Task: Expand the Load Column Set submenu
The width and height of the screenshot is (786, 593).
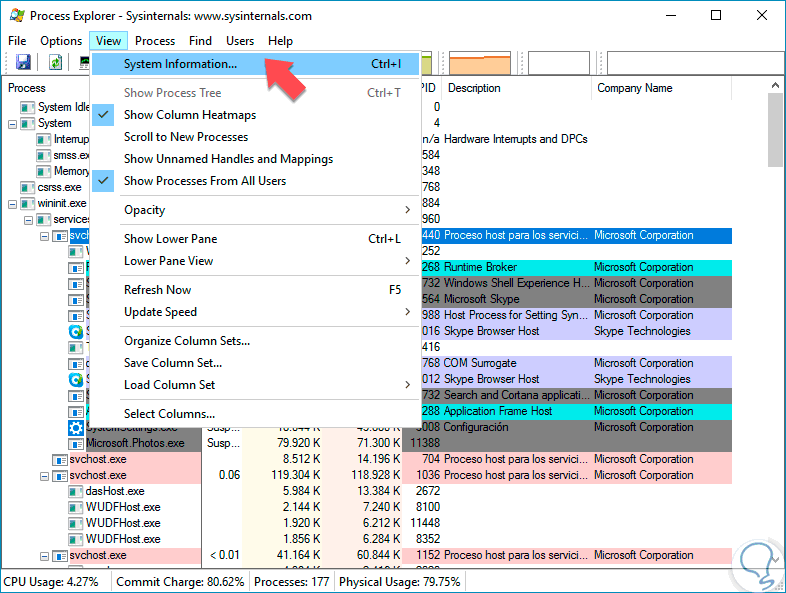Action: [x=255, y=384]
